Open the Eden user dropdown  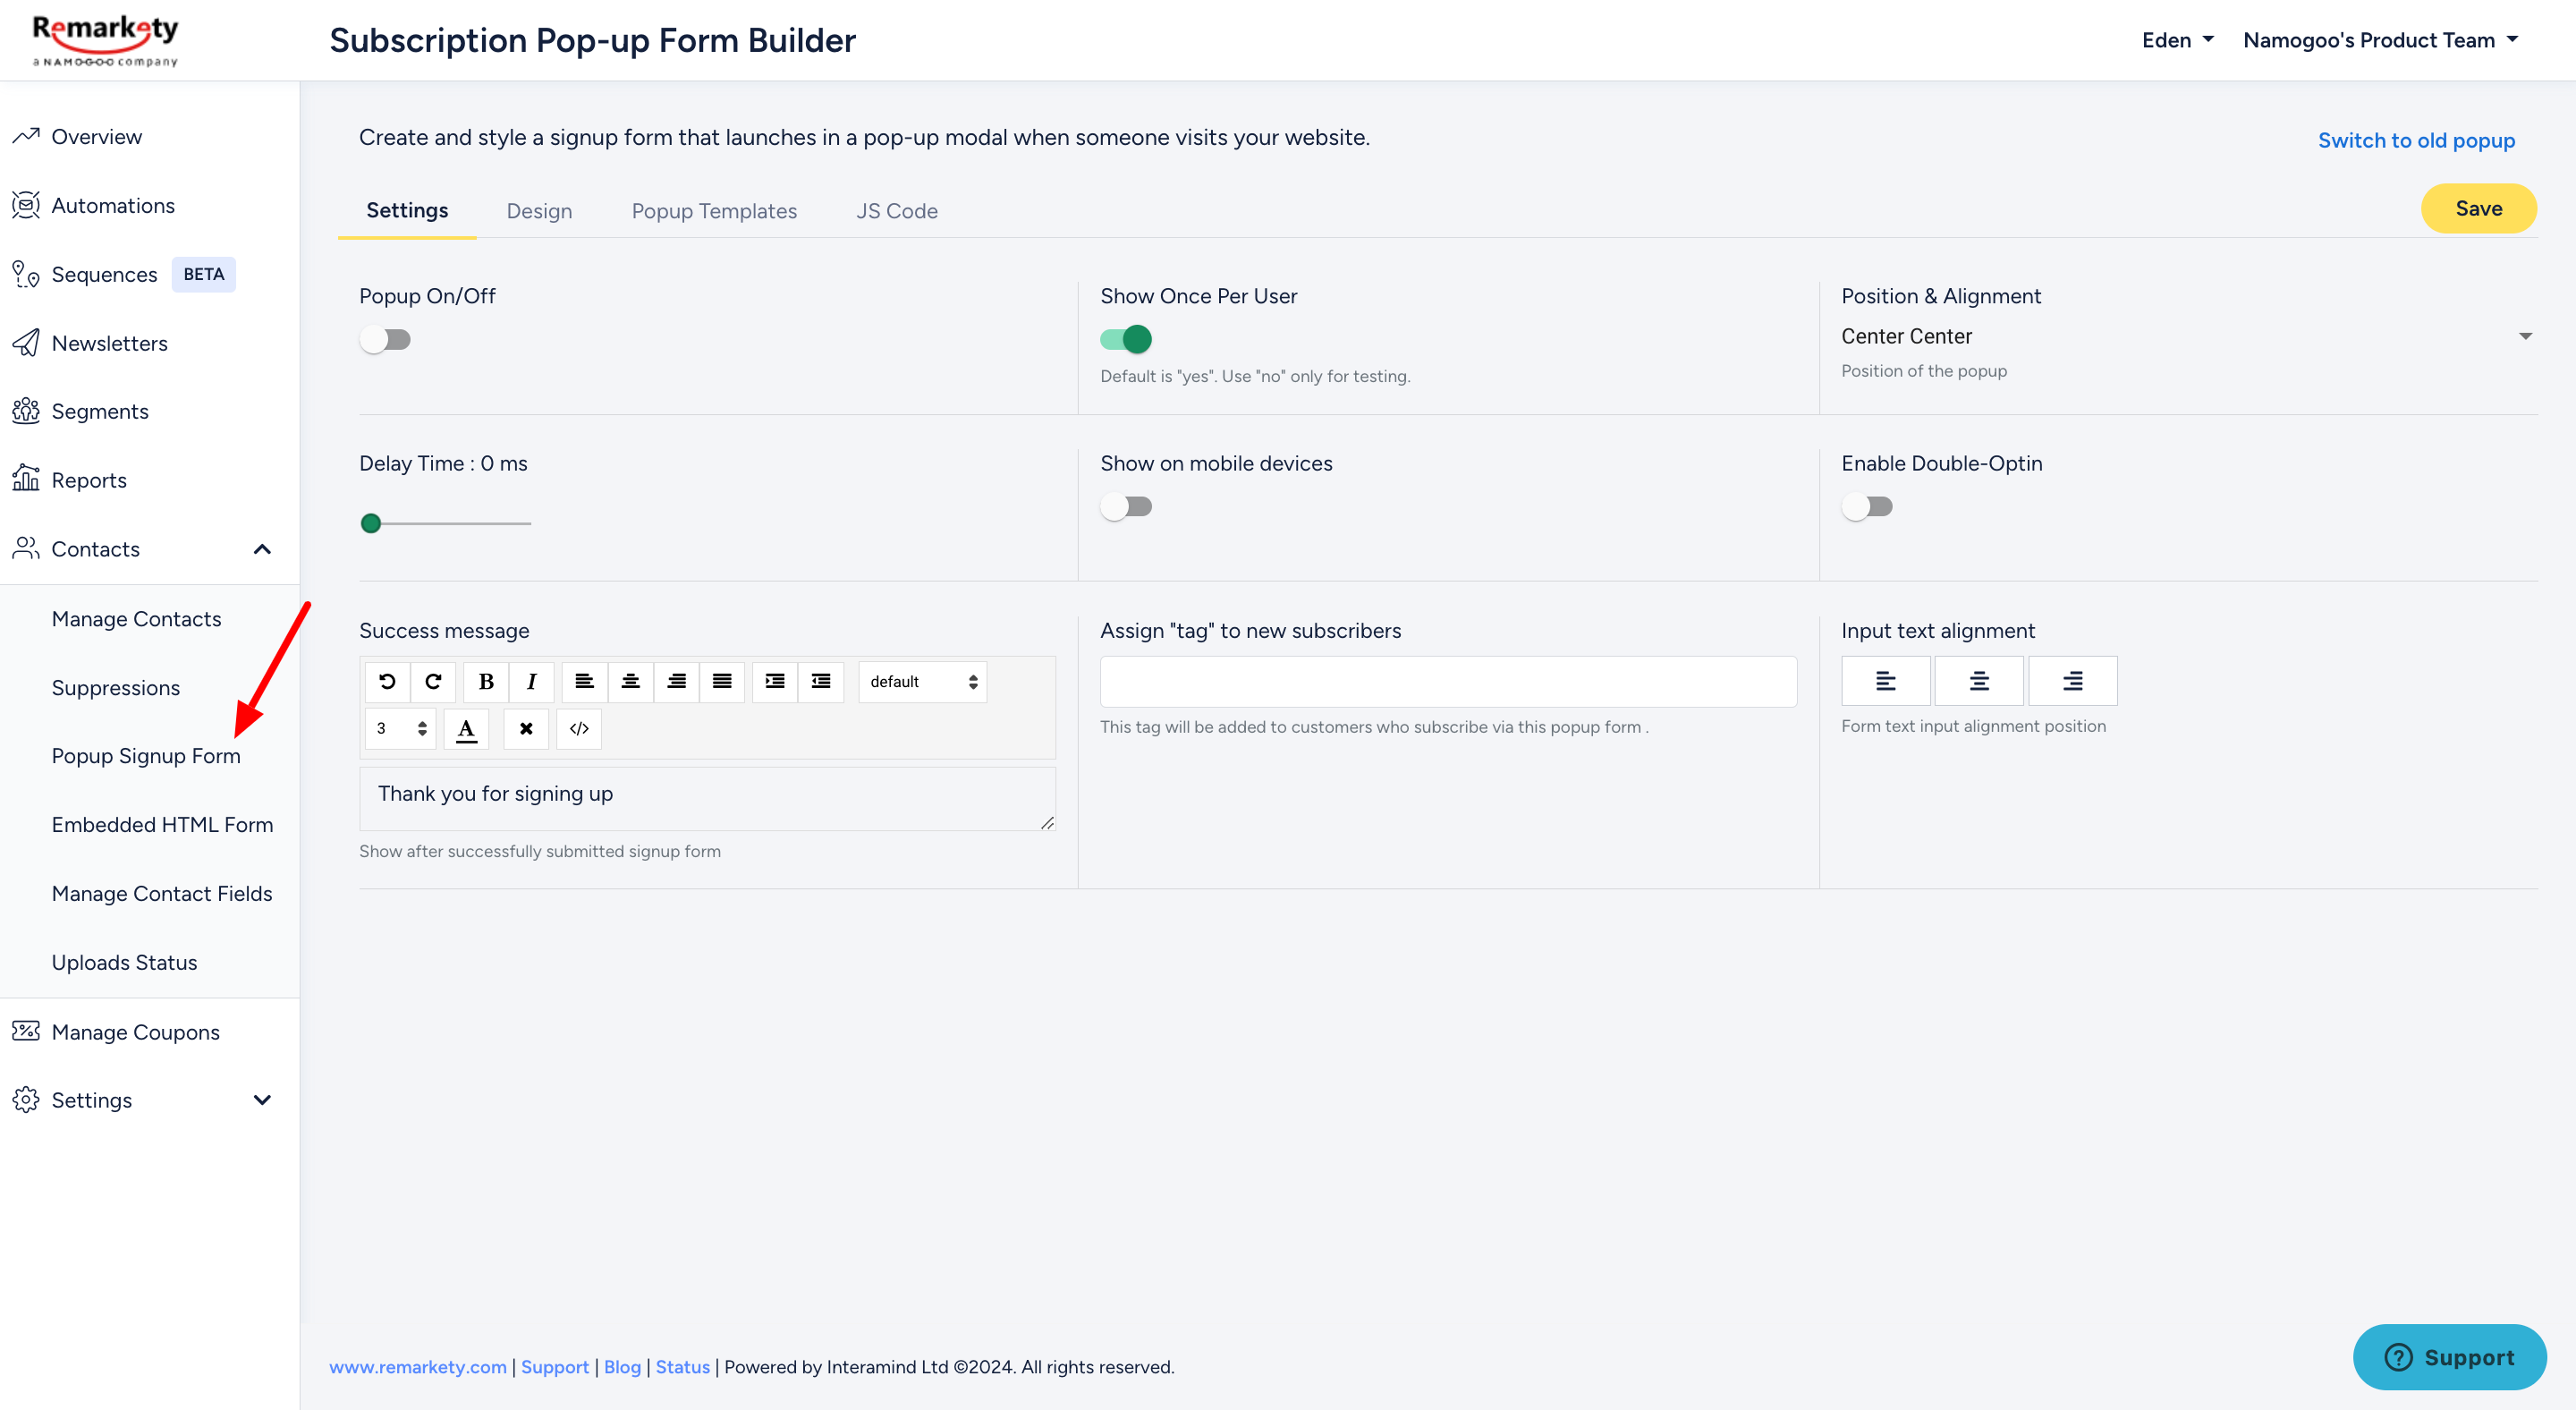2178,41
